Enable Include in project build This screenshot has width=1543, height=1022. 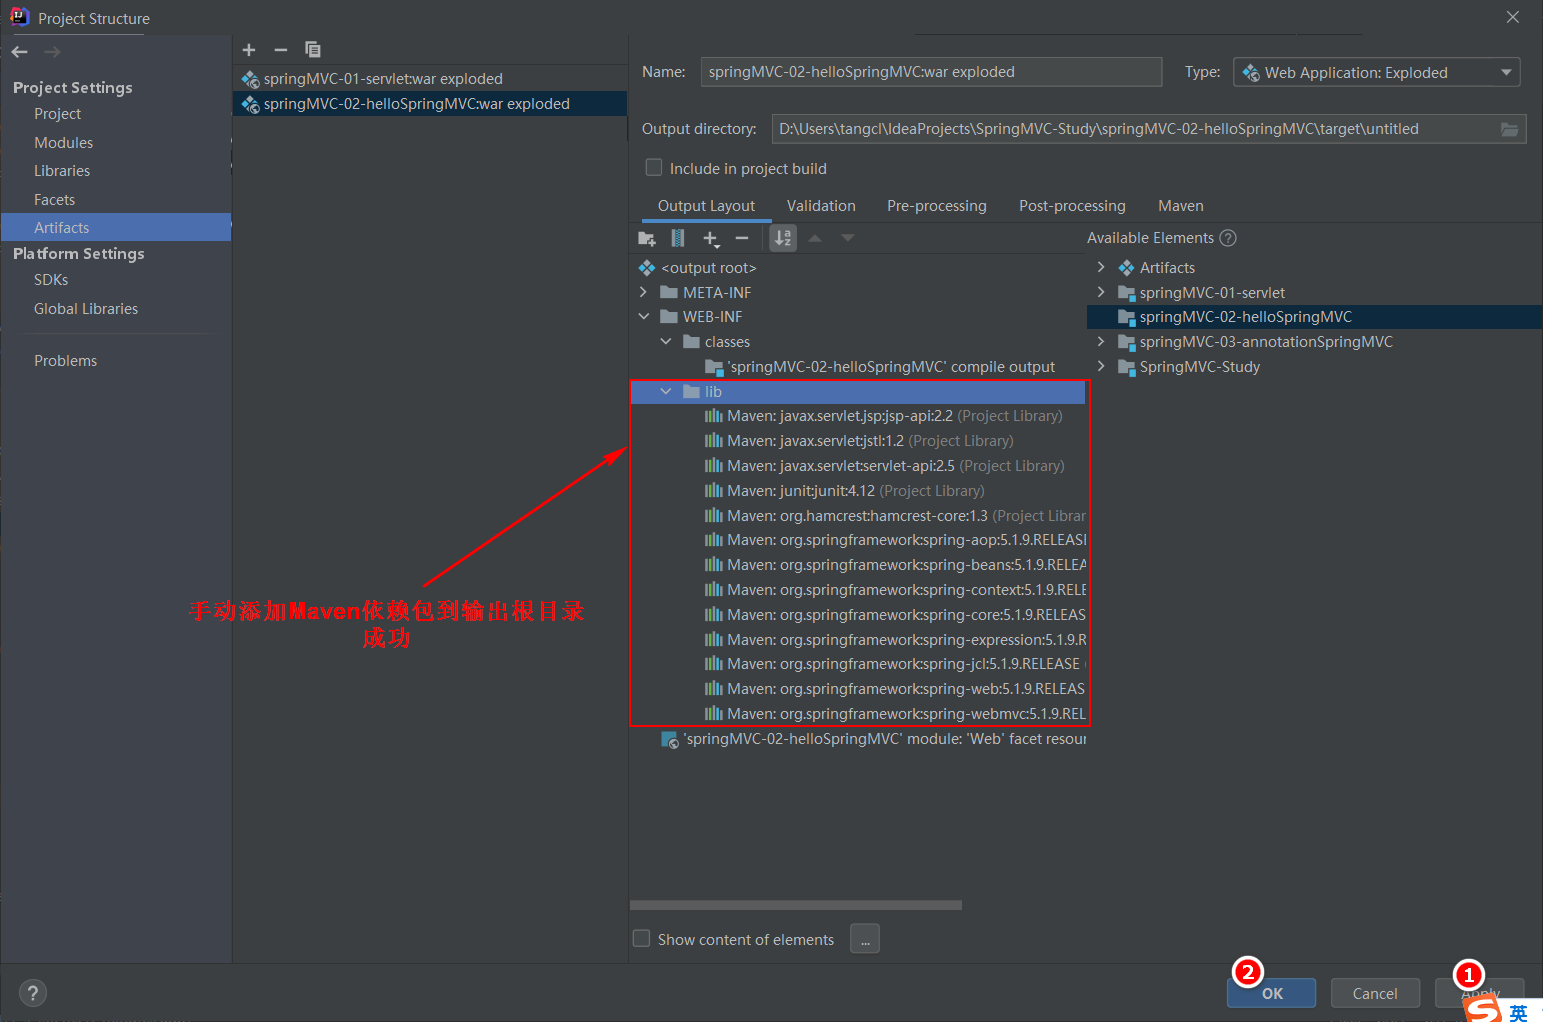pos(654,168)
